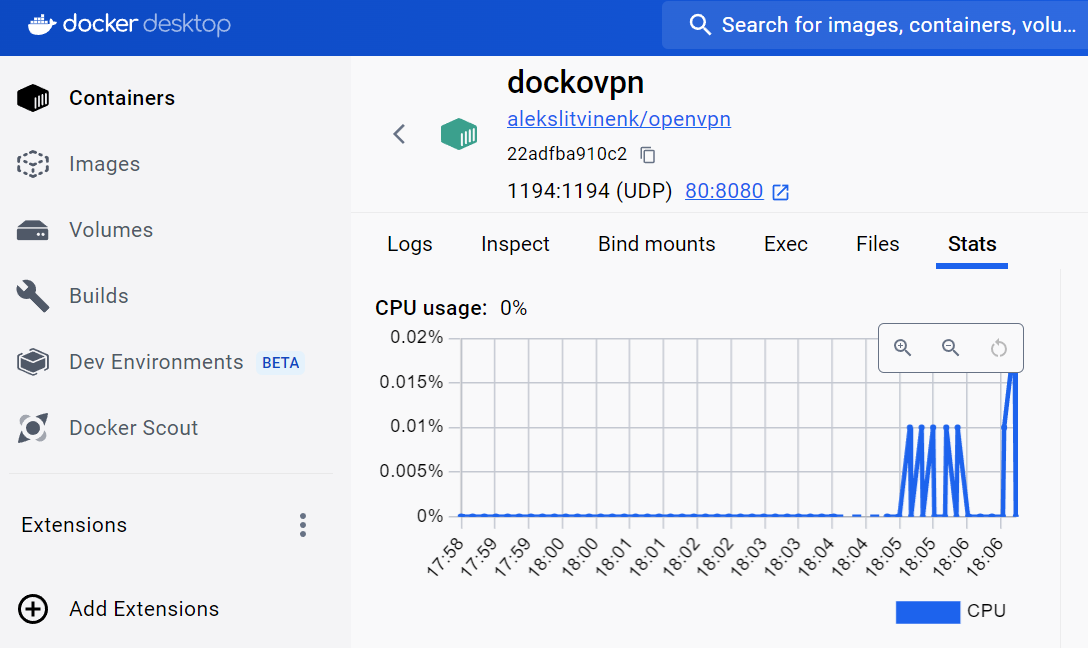Zoom out on the CPU chart
This screenshot has width=1088, height=648.
pos(951,348)
